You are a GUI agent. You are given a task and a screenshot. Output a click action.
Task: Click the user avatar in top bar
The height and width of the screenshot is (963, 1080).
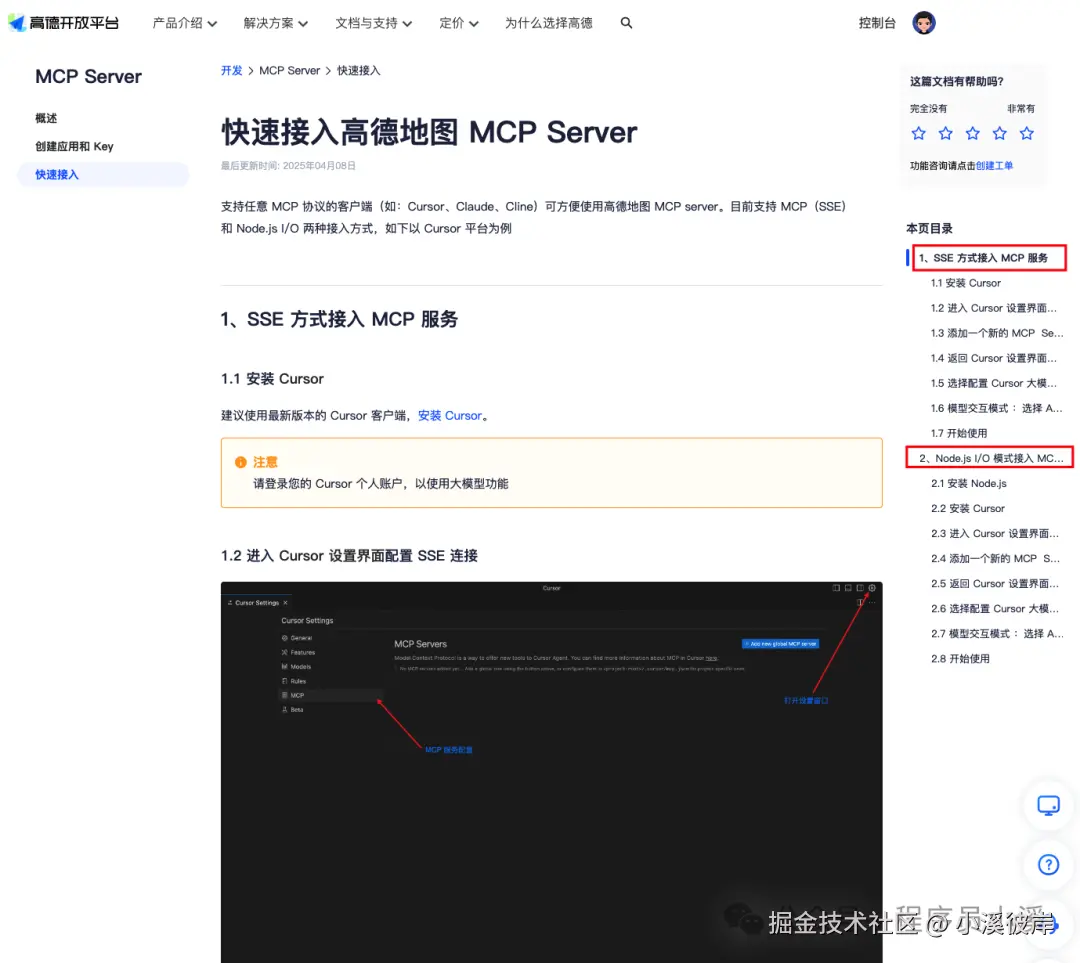click(x=923, y=22)
